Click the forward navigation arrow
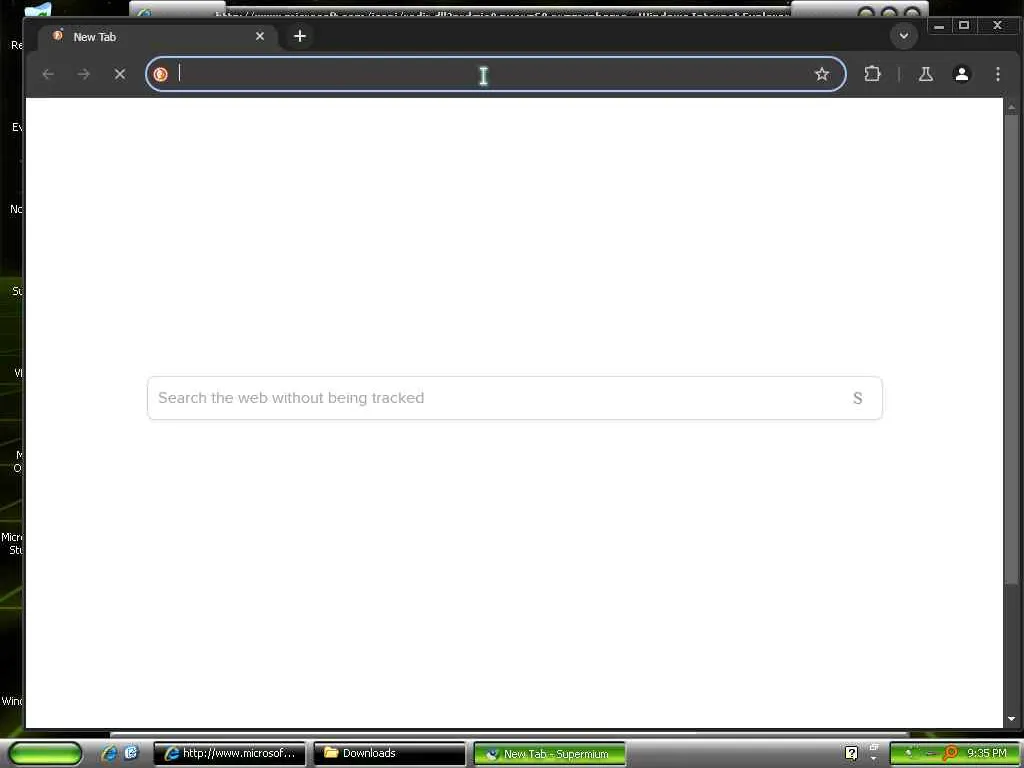This screenshot has height=768, width=1024. point(84,74)
